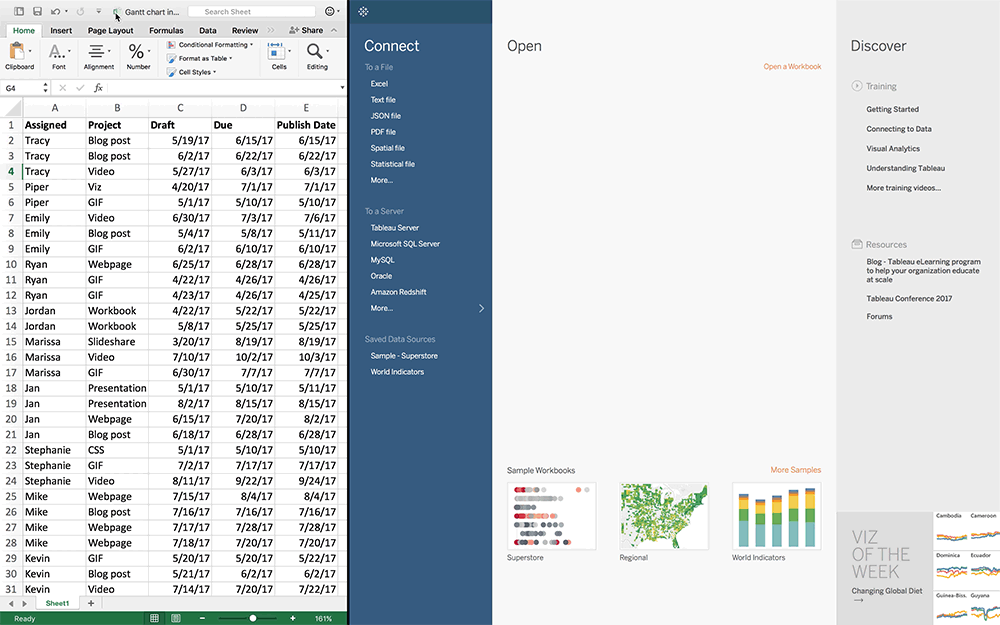Switch to Page Layout view in status bar
Viewport: 1000px width, 625px height.
176,618
